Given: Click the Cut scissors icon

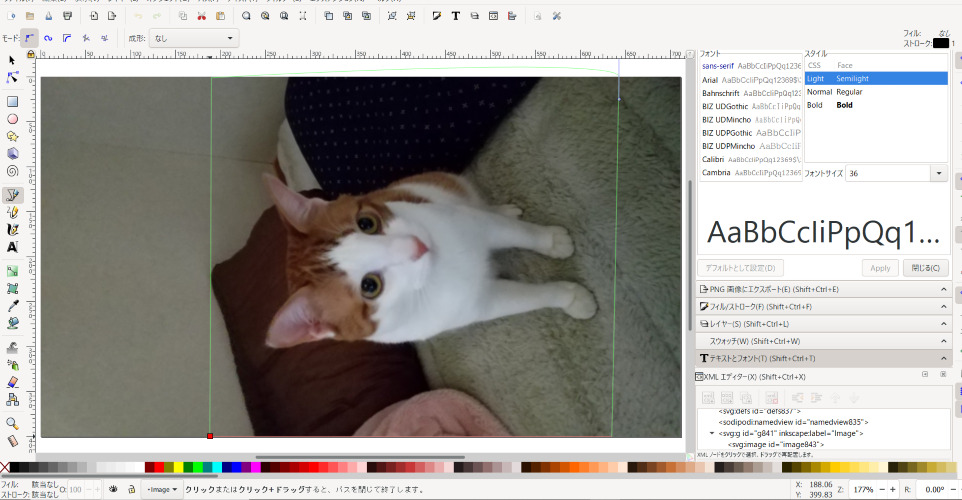Looking at the screenshot, I should tap(201, 16).
